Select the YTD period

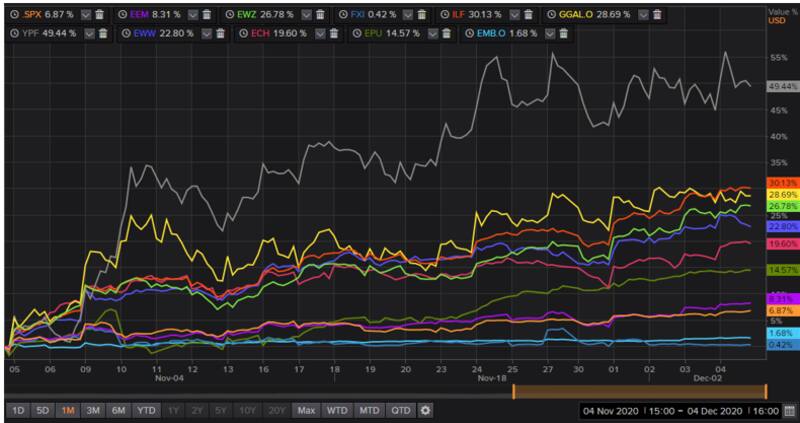(x=146, y=410)
